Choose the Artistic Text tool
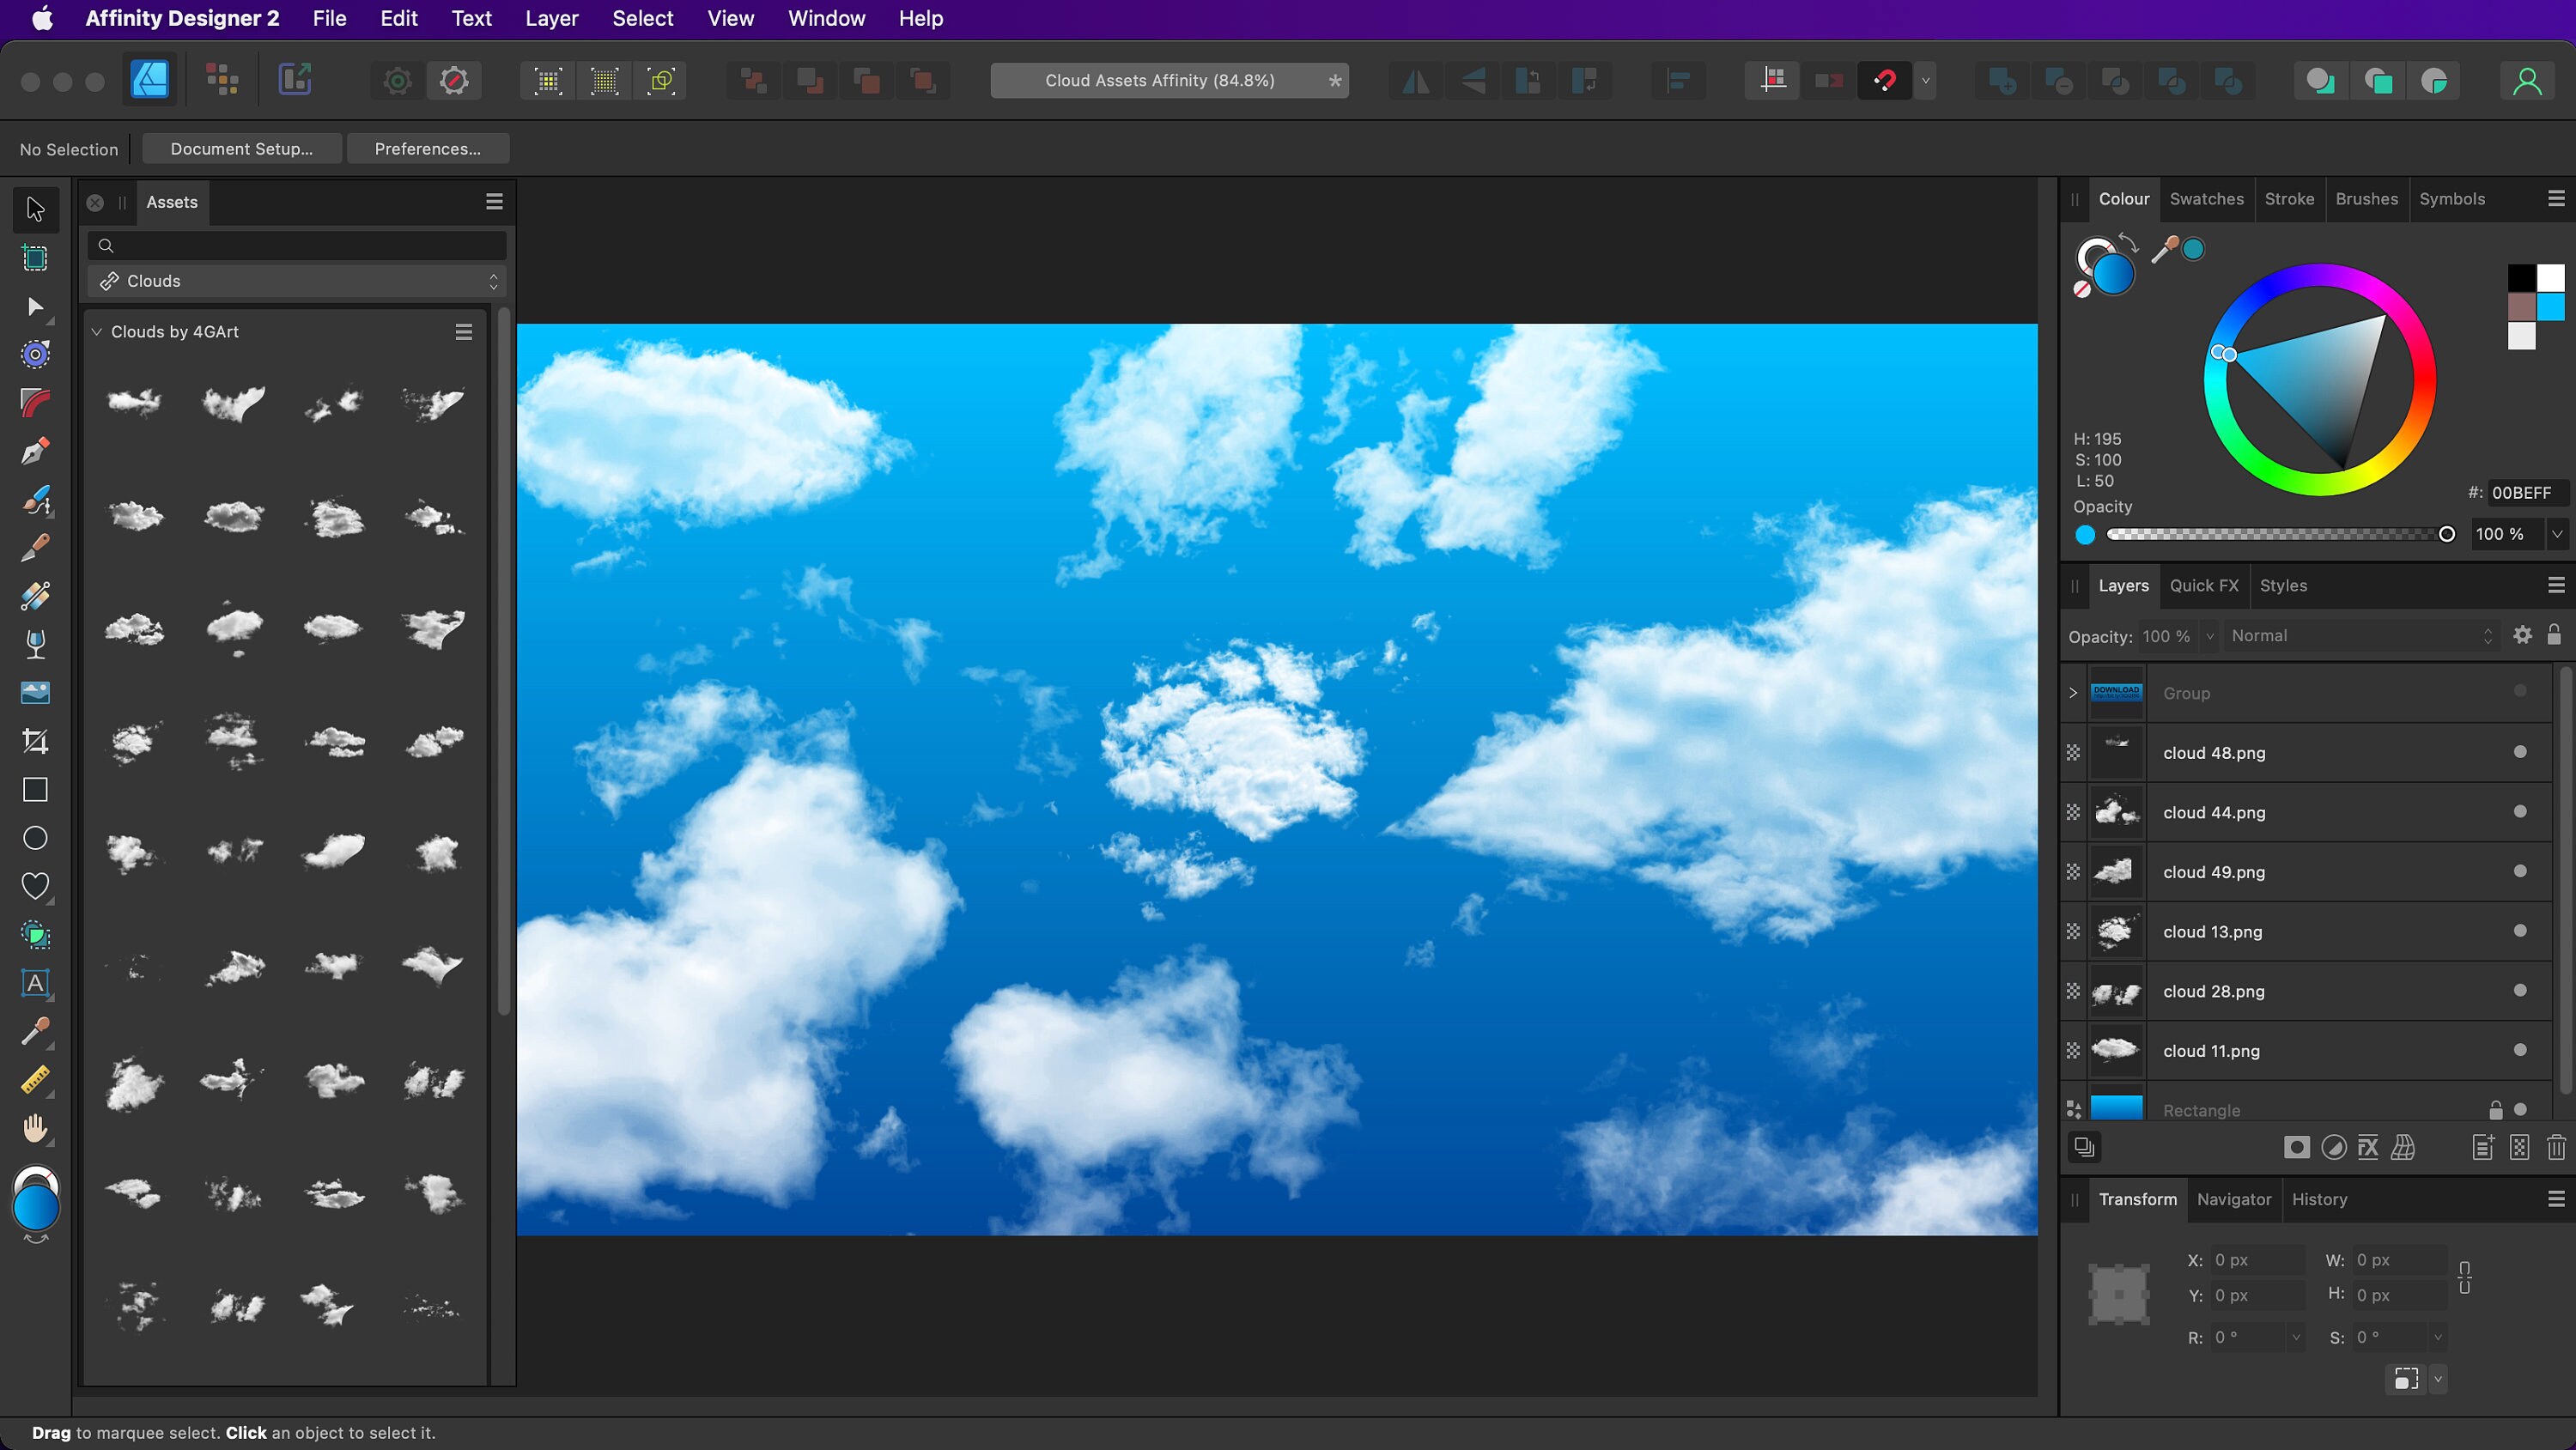Viewport: 2576px width, 1450px height. coord(35,984)
